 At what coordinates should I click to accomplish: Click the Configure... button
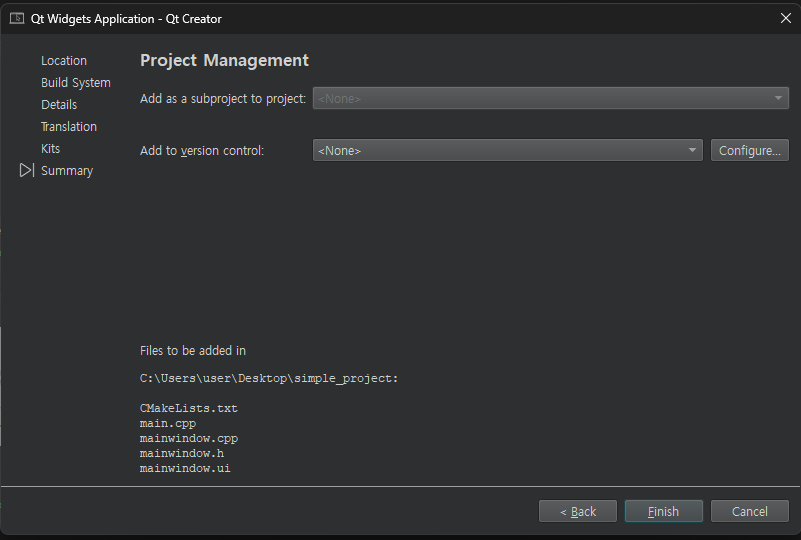750,151
